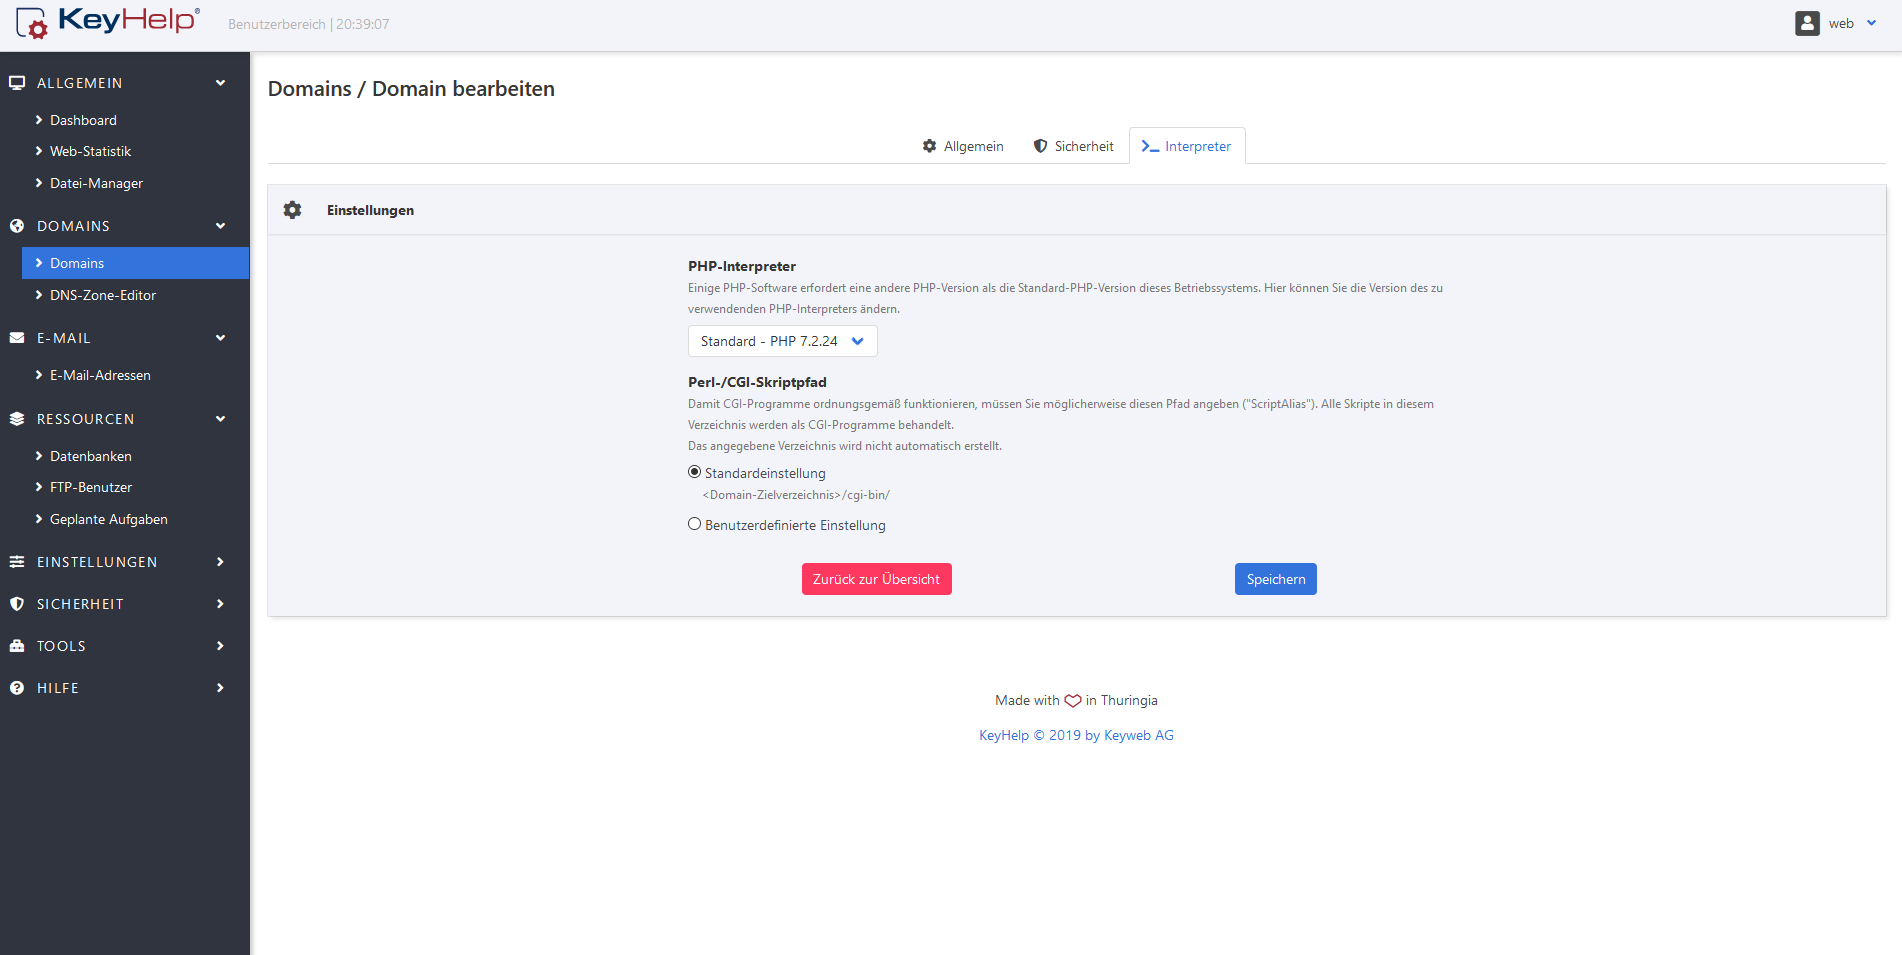Open the web user account menu
The image size is (1902, 955).
[x=1838, y=24]
